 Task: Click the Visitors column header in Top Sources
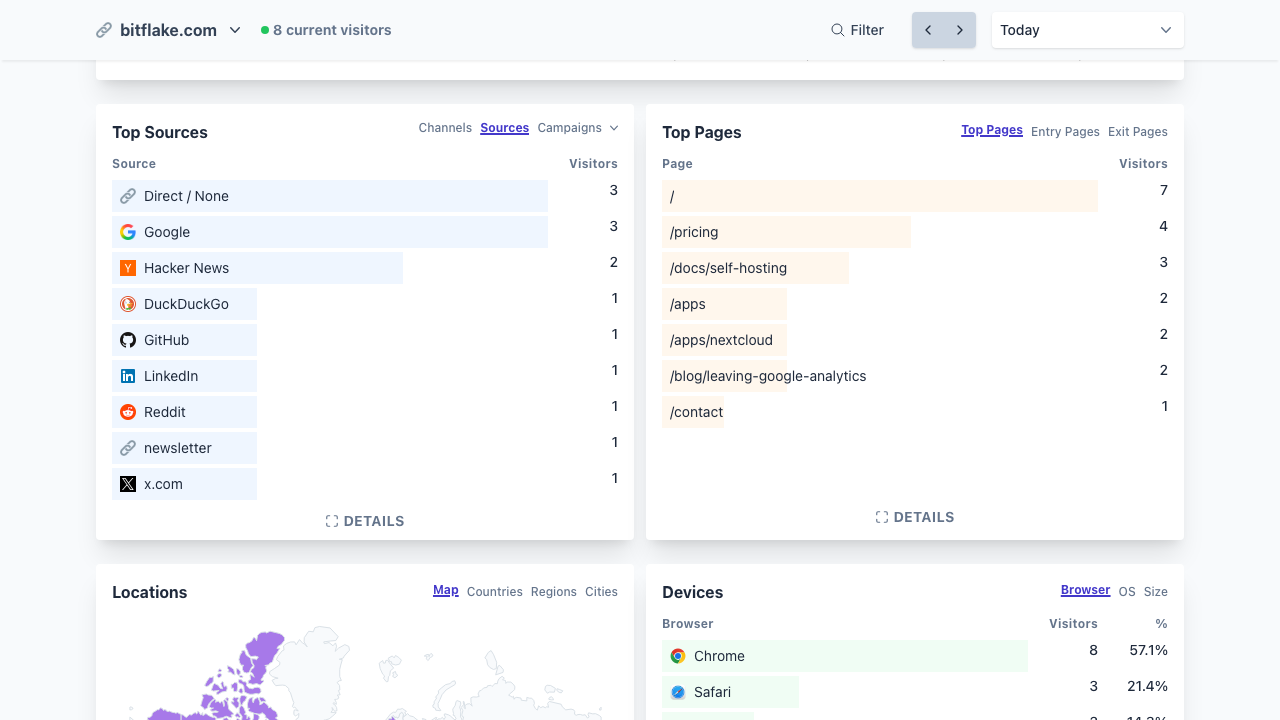coord(593,164)
